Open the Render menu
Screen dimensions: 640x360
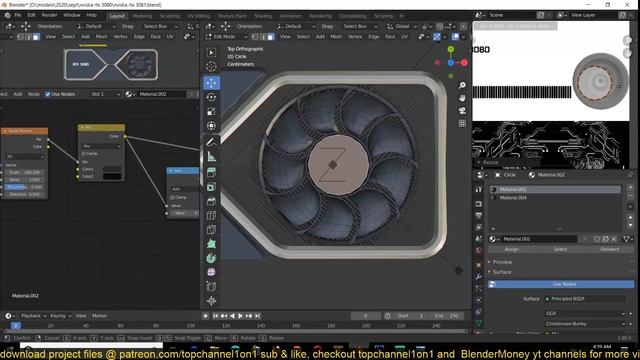click(x=49, y=15)
